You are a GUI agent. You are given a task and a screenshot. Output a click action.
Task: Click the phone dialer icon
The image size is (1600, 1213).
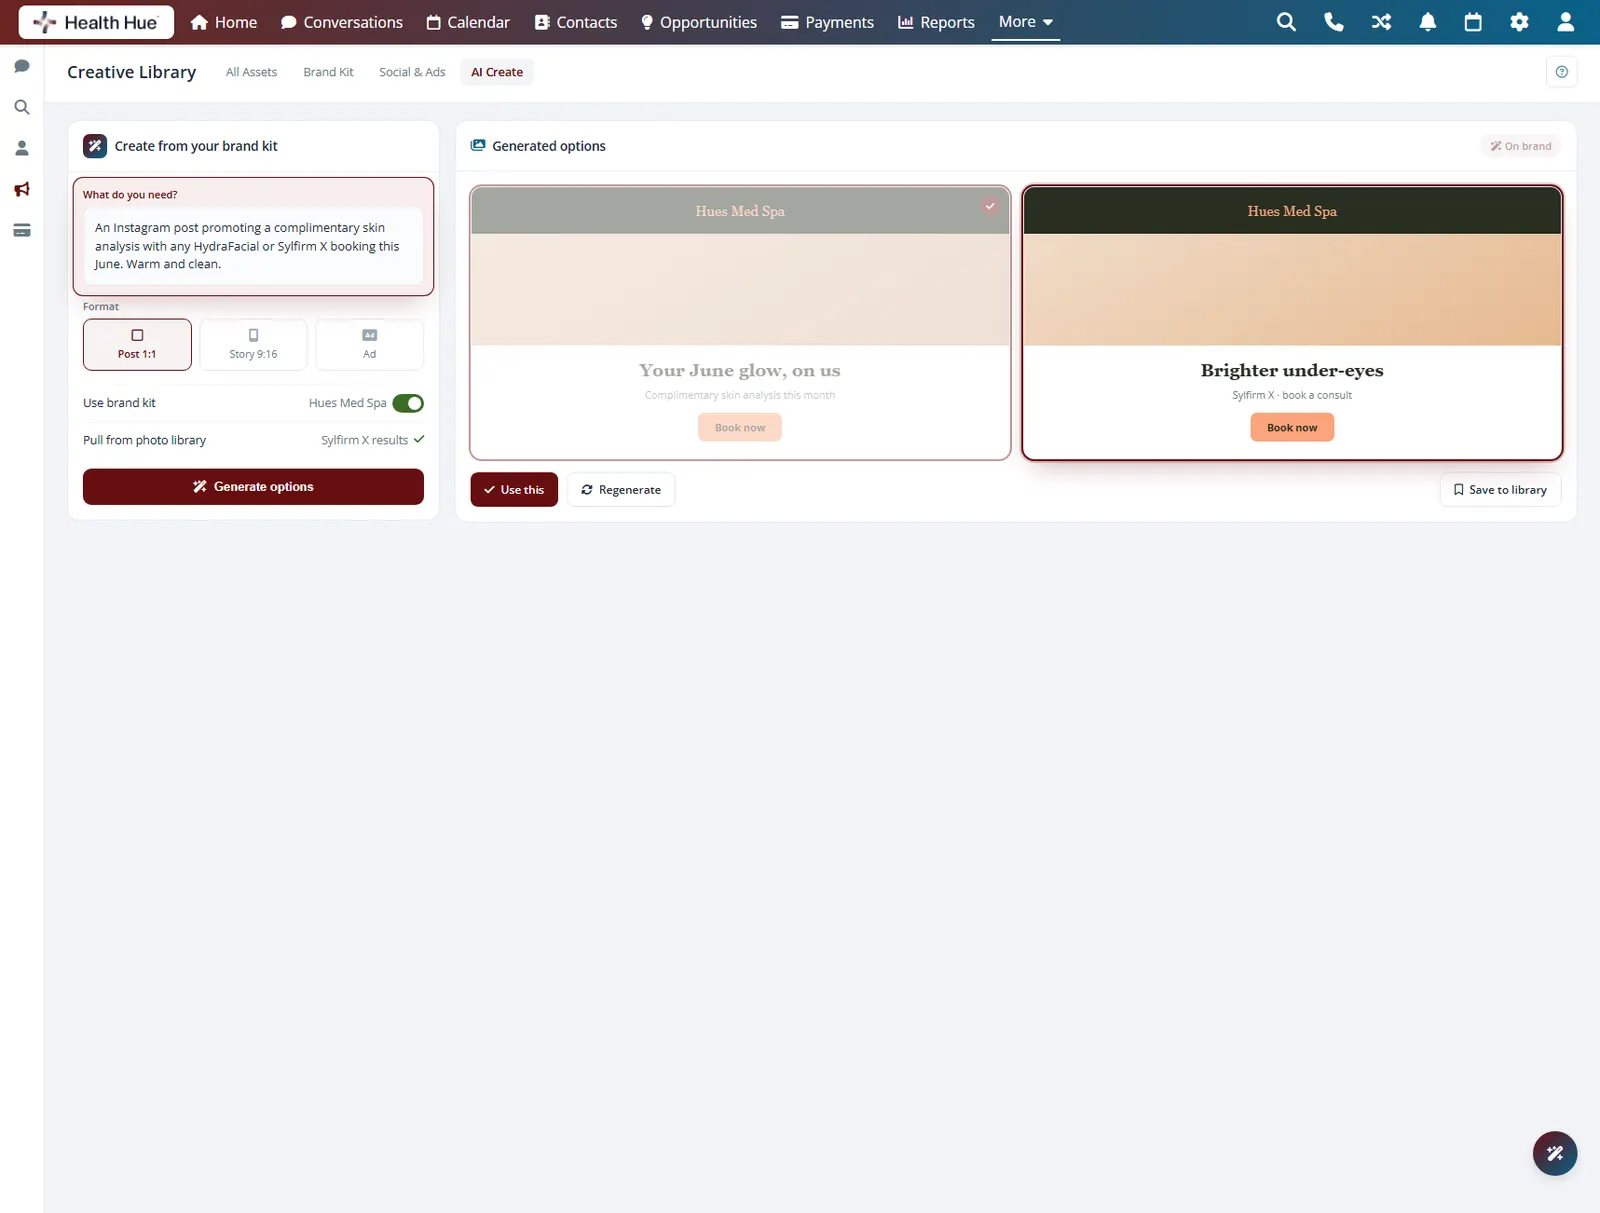[x=1333, y=22]
